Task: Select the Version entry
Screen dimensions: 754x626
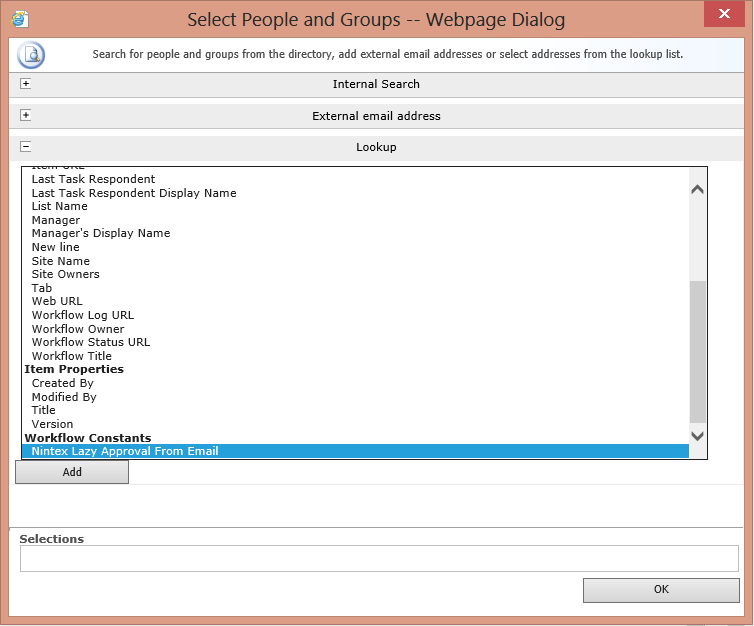Action: 52,424
